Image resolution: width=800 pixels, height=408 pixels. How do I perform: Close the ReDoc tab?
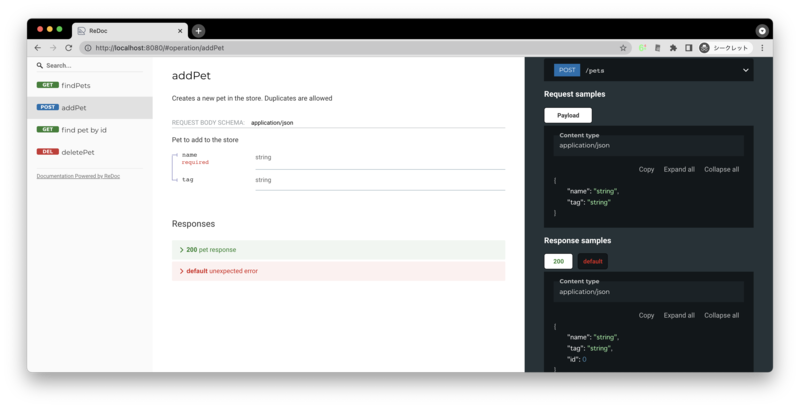pyautogui.click(x=180, y=31)
